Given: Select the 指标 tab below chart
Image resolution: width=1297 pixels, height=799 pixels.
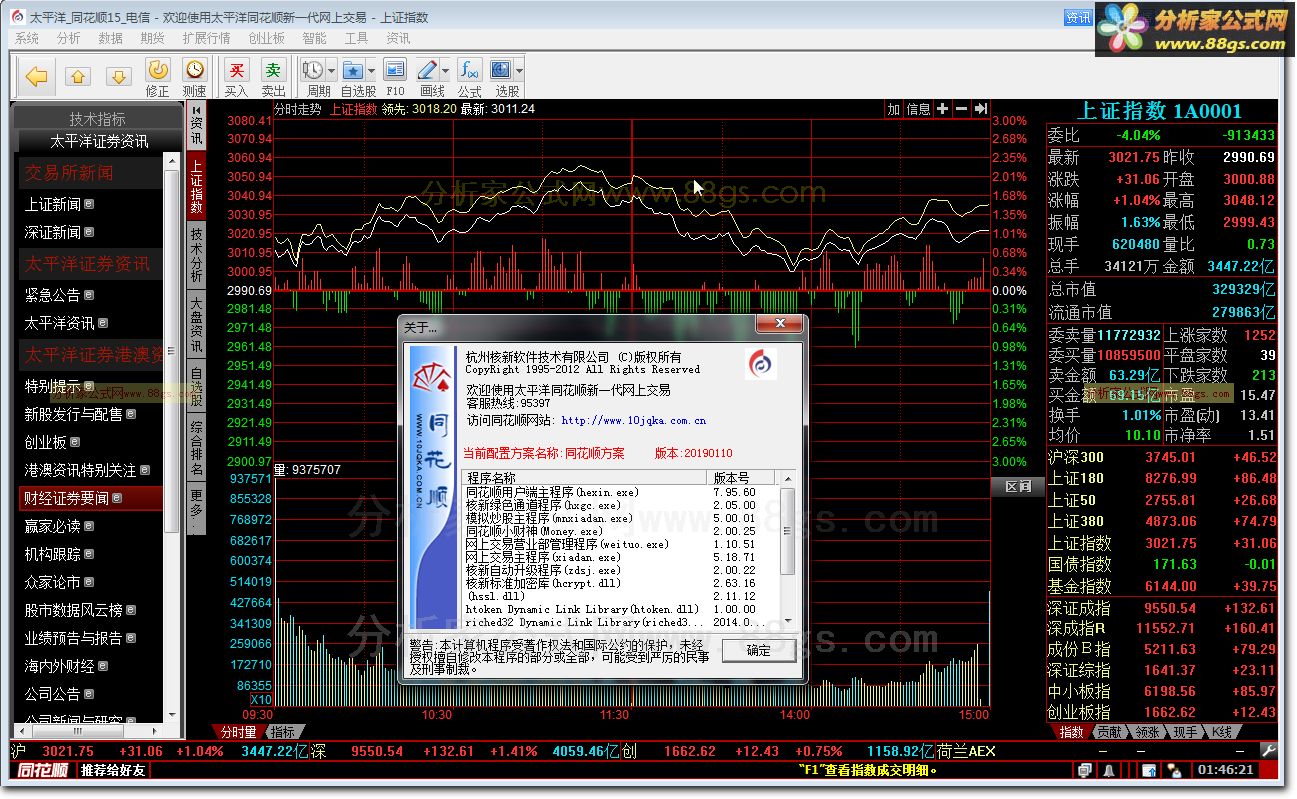Looking at the screenshot, I should 282,732.
